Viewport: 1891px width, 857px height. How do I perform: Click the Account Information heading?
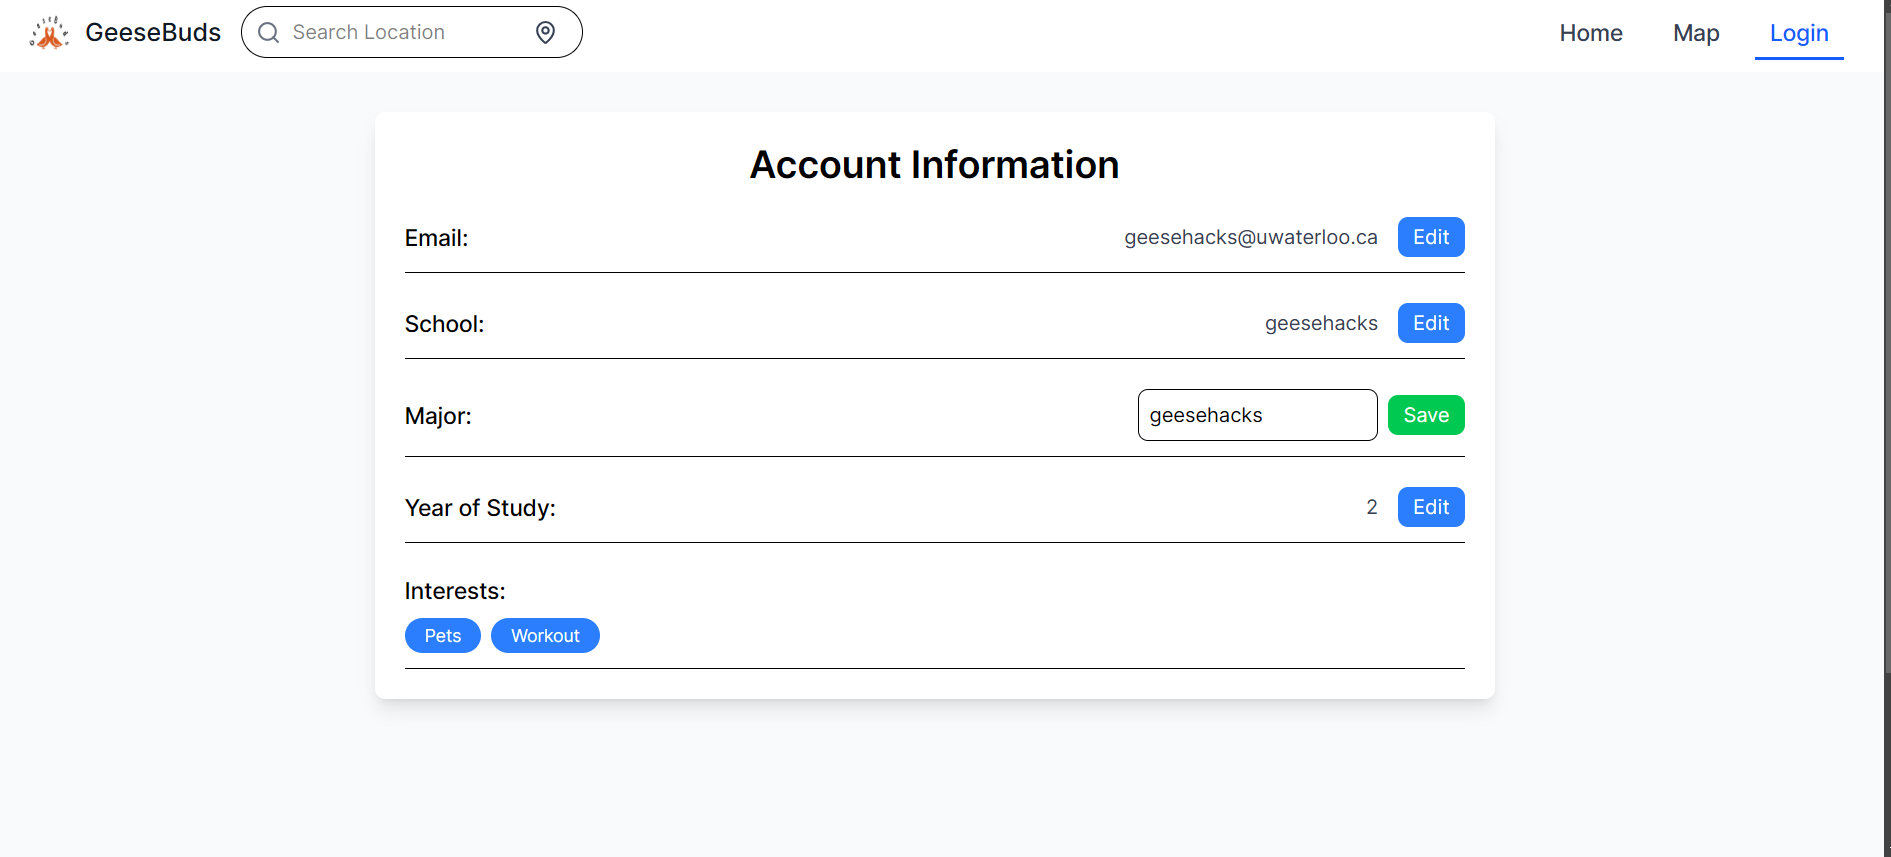click(x=934, y=165)
